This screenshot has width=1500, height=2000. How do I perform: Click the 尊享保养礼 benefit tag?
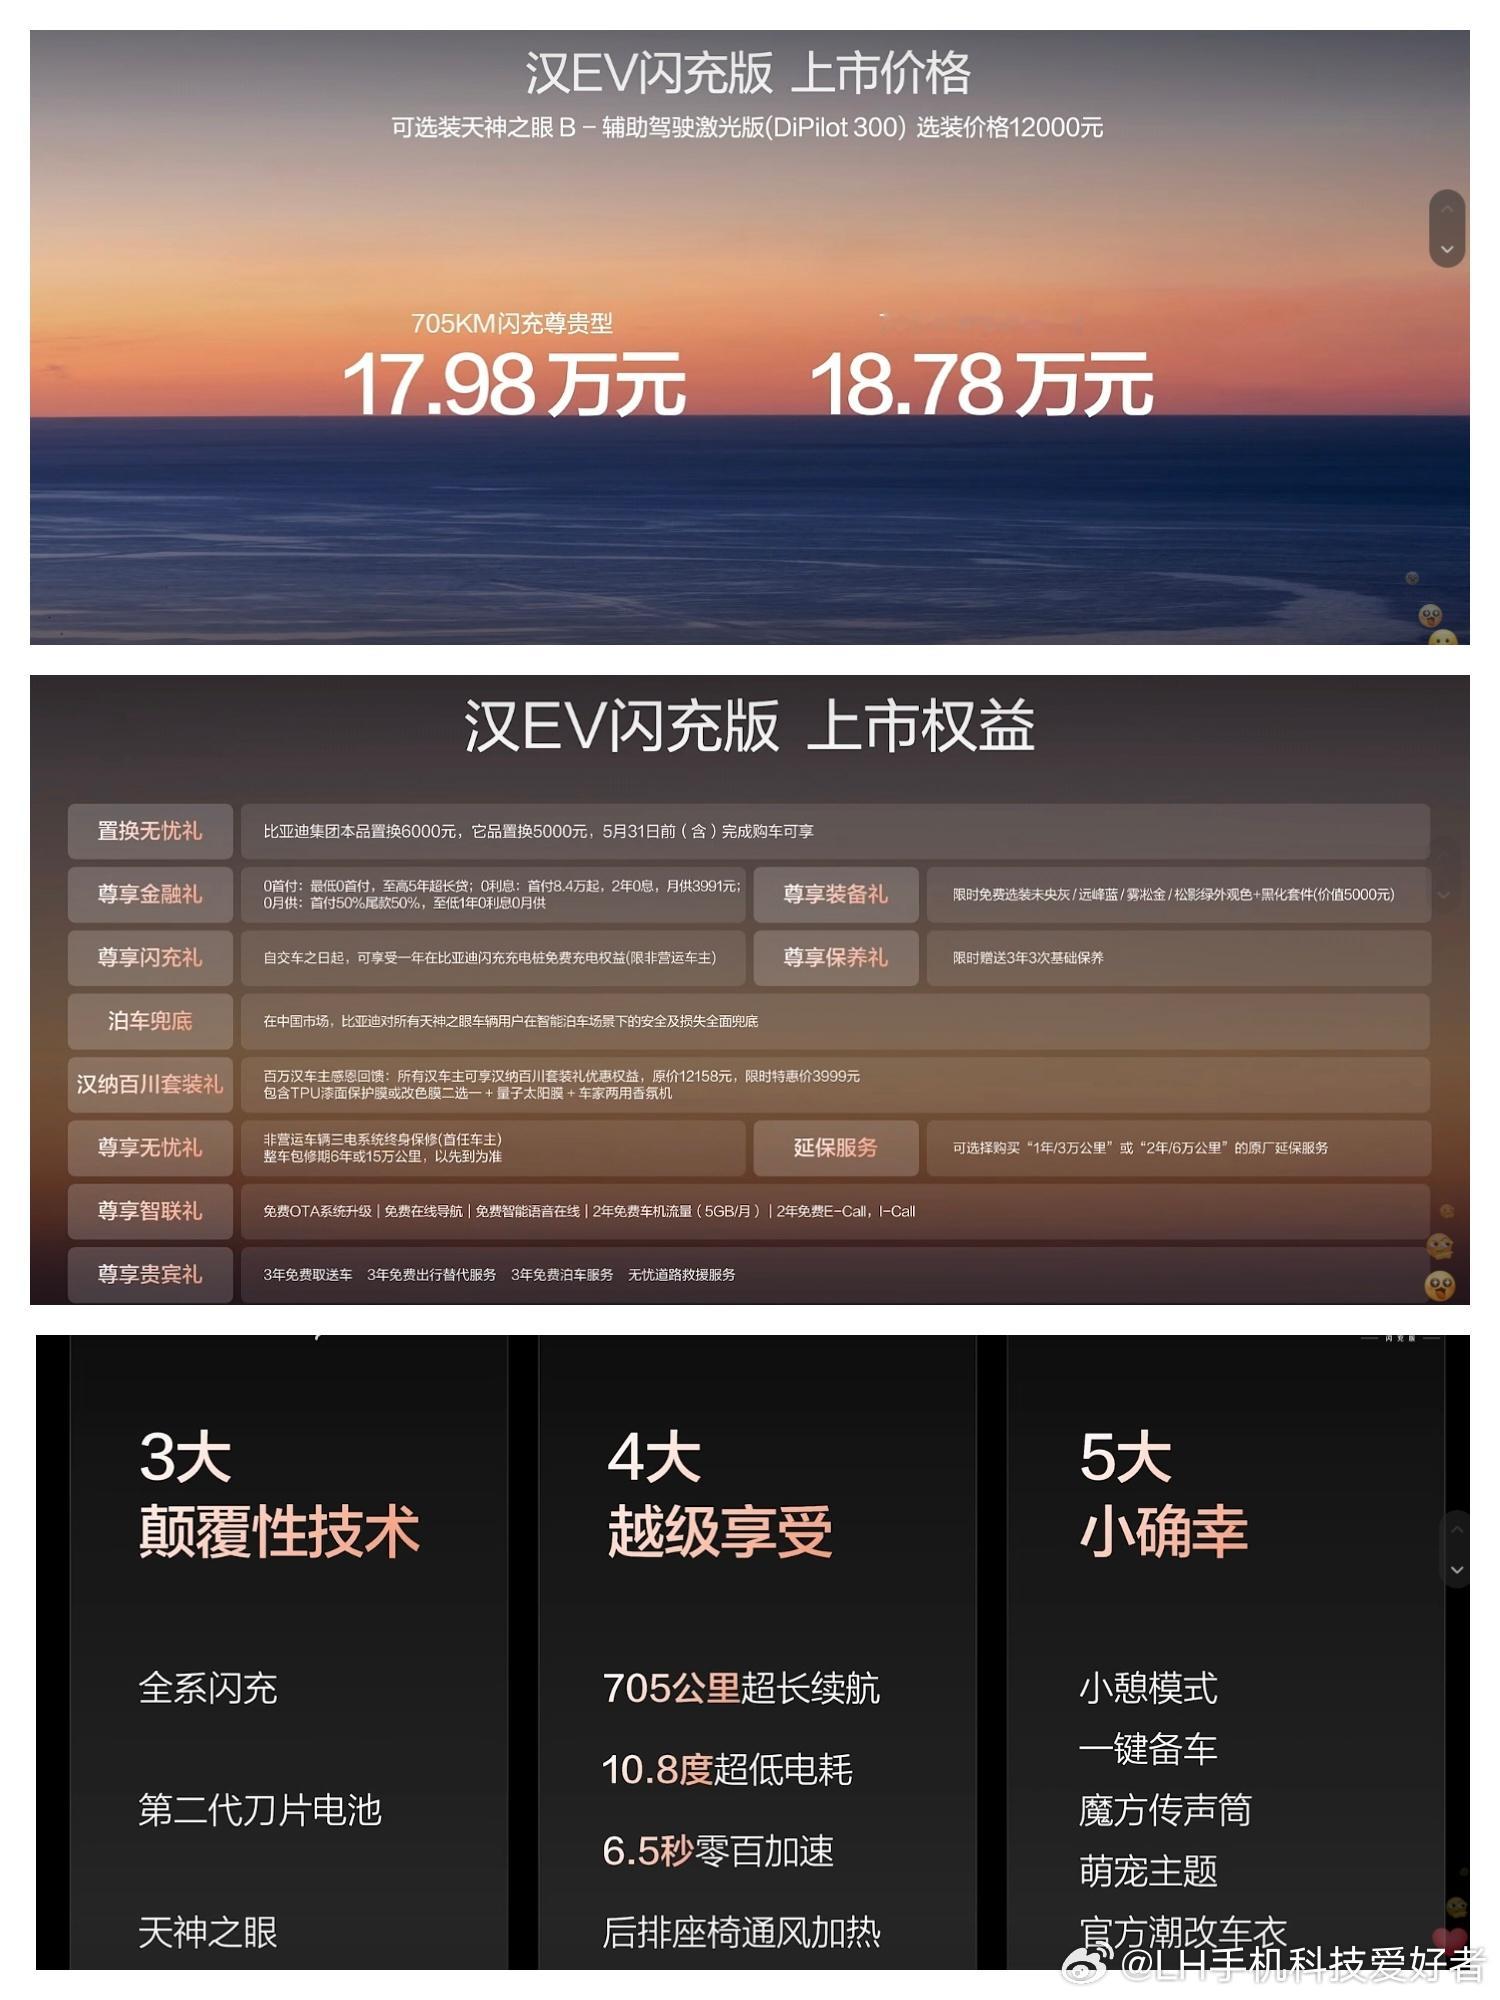tap(836, 958)
